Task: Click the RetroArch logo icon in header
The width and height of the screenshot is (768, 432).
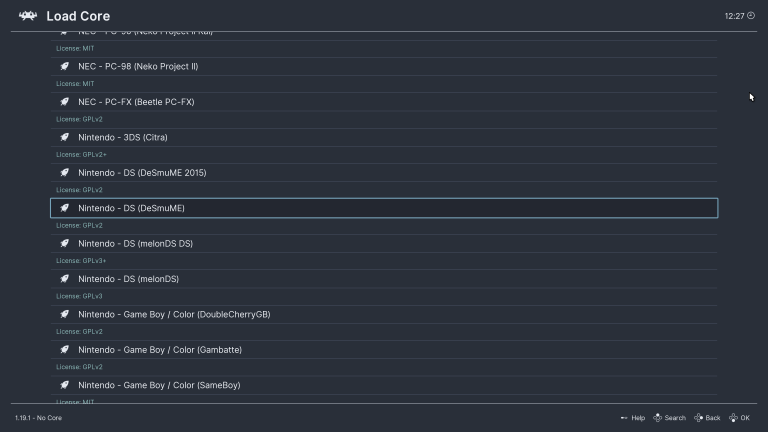Action: coord(28,16)
